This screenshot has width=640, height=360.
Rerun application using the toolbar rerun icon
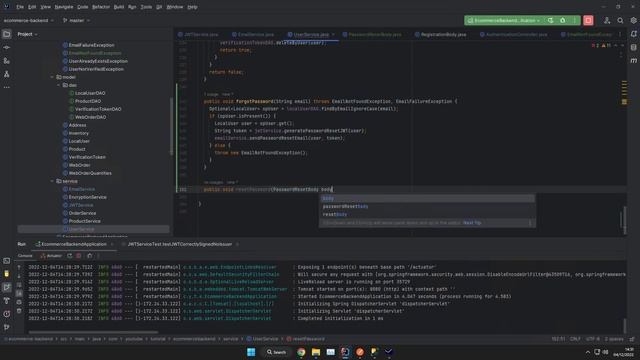[551, 20]
